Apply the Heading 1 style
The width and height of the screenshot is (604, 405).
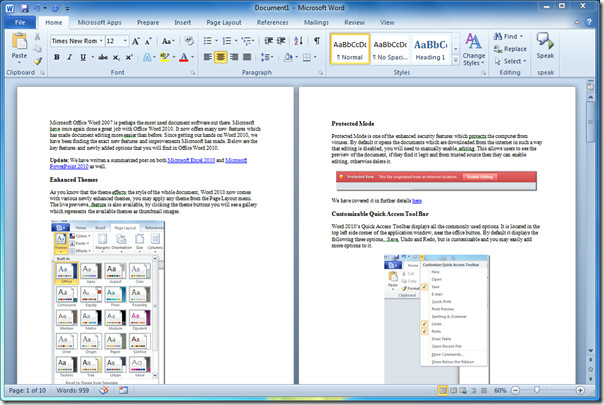pos(430,49)
